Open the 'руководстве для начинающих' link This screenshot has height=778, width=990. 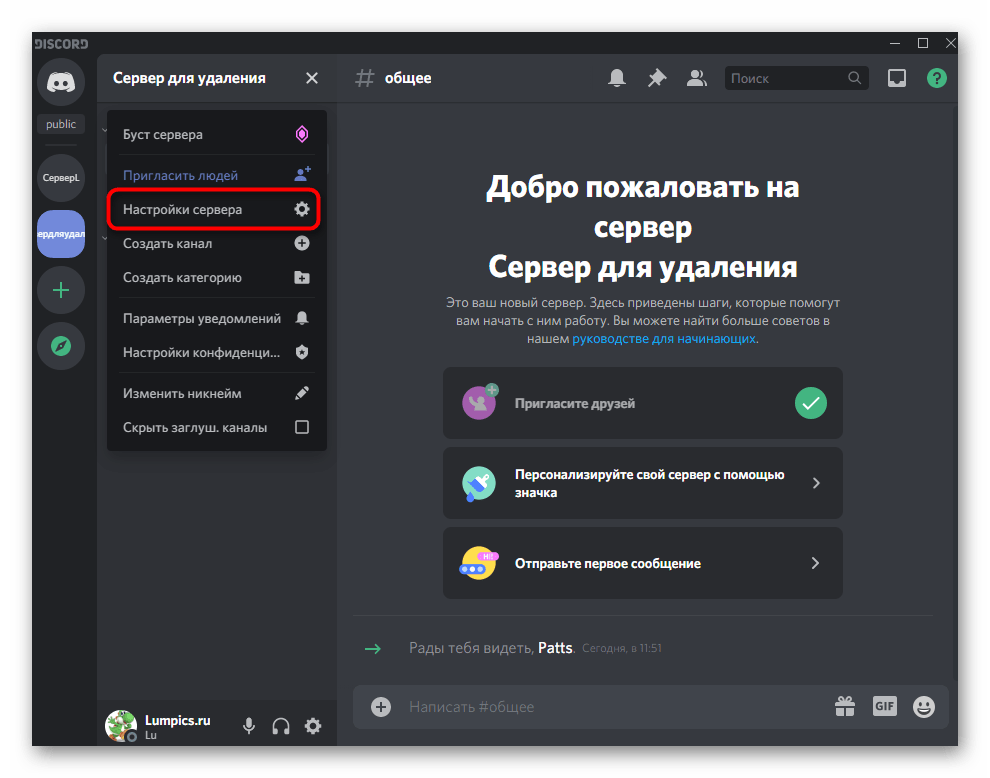664,339
